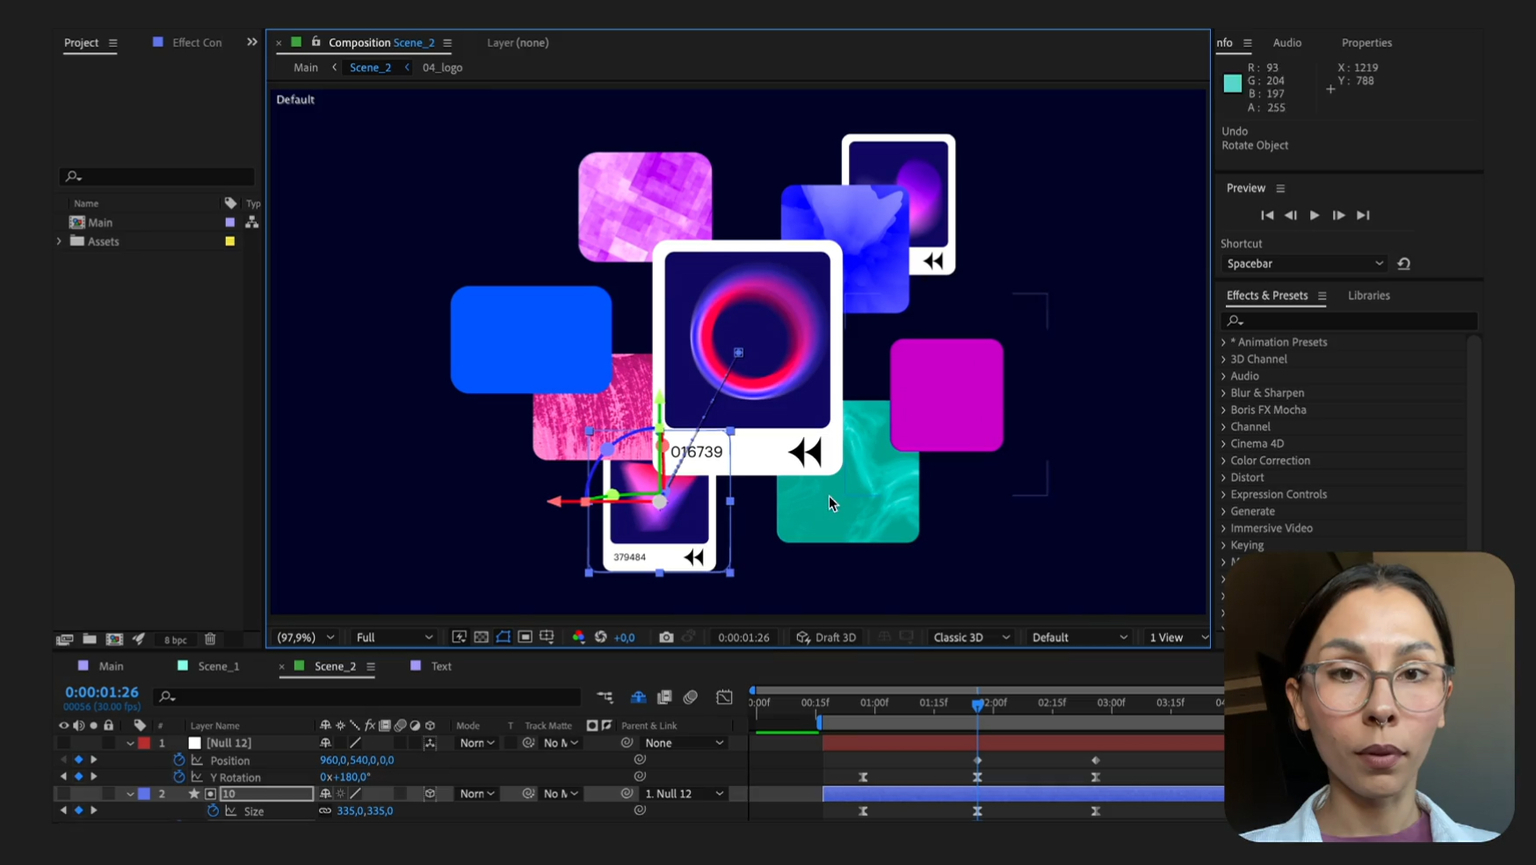Screen dimensions: 1536x865
Task: Click the Graph Editor icon in timeline
Action: [x=724, y=697]
